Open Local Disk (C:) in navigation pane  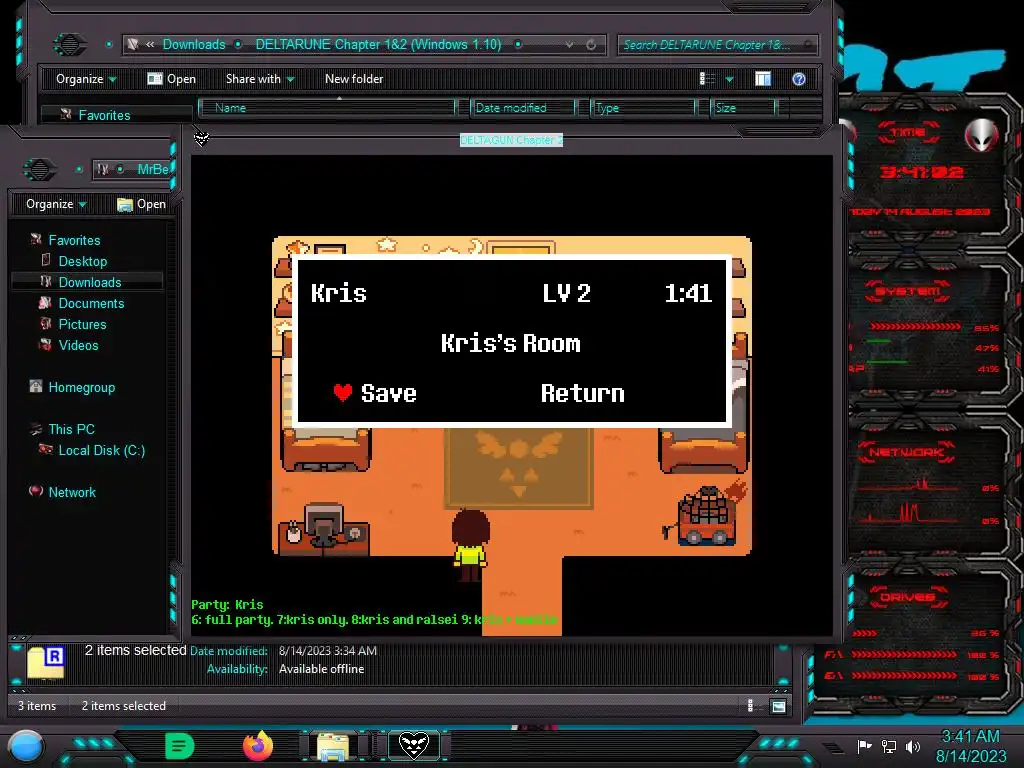pos(102,450)
